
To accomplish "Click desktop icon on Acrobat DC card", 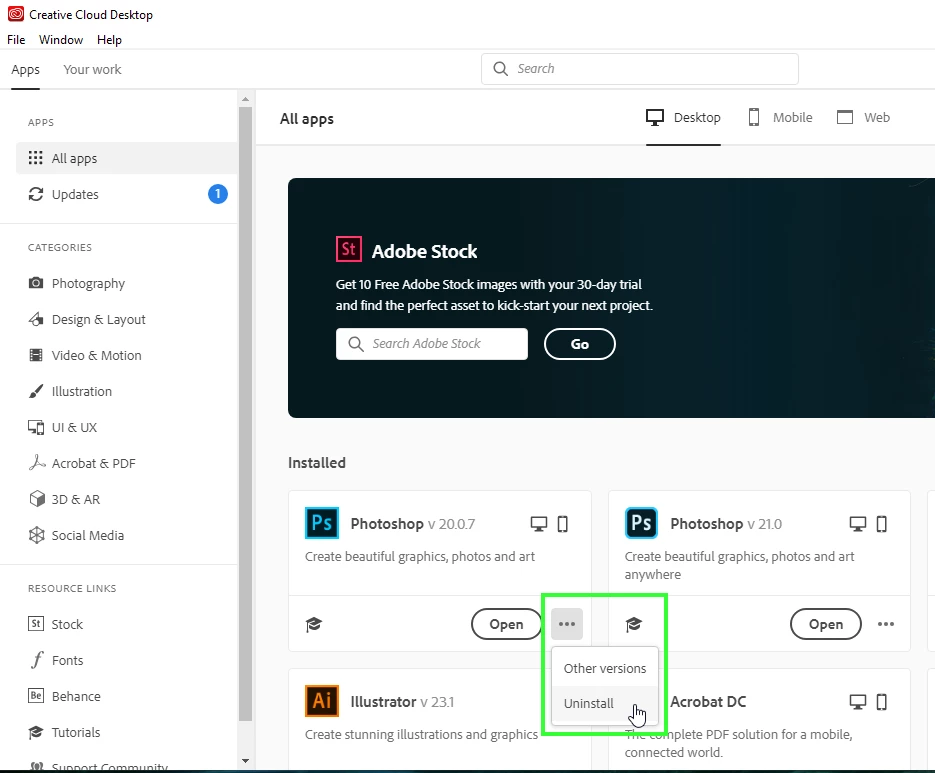I will [x=858, y=702].
